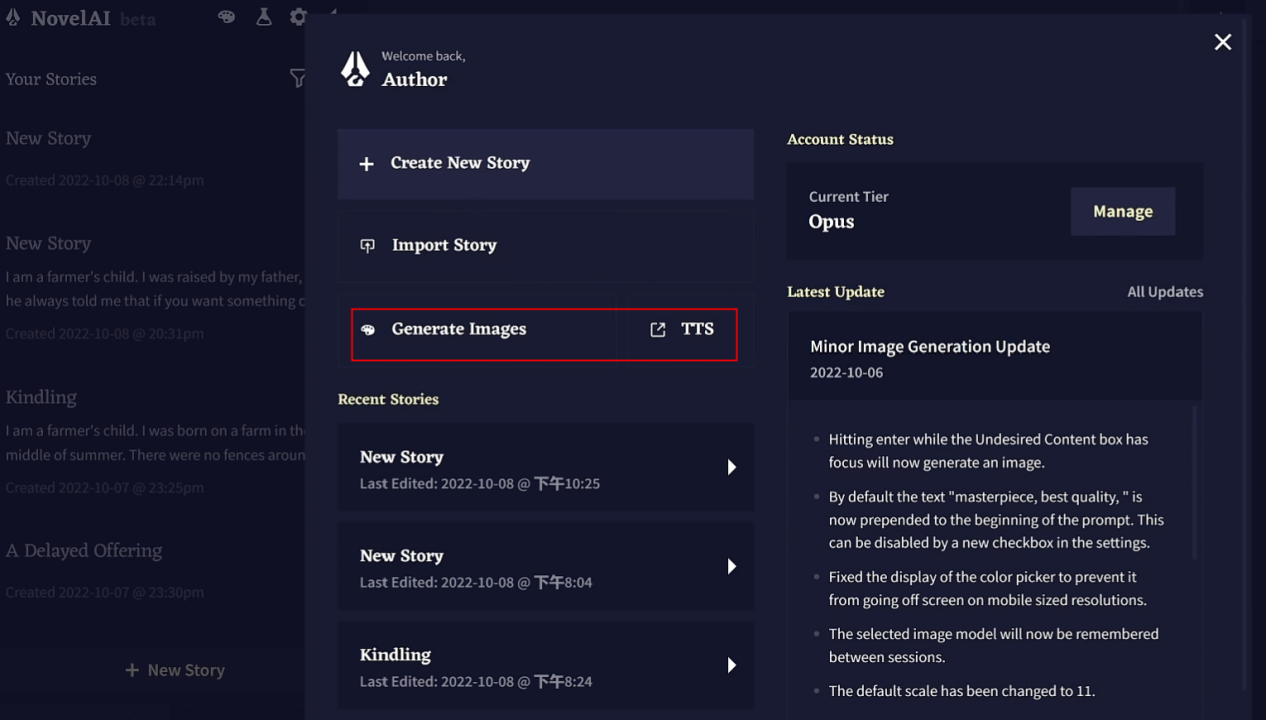Close the welcome dialog with the X
The height and width of the screenshot is (720, 1266).
point(1222,42)
